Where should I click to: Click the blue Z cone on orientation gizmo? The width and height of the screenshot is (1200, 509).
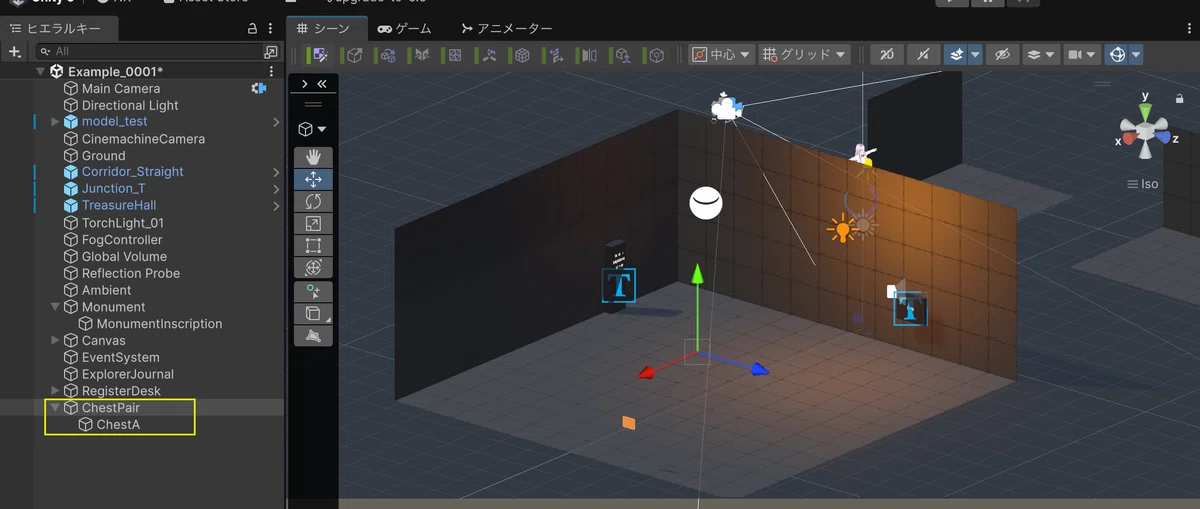[1162, 137]
